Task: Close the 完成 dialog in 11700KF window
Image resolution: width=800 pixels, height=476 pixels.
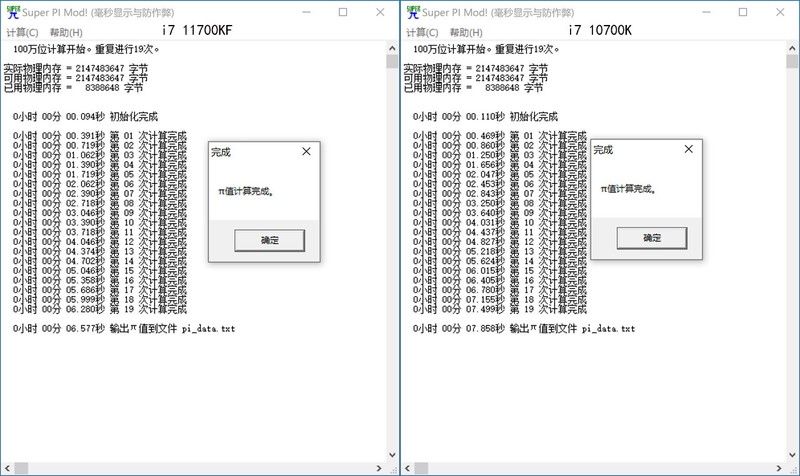Action: [x=306, y=152]
